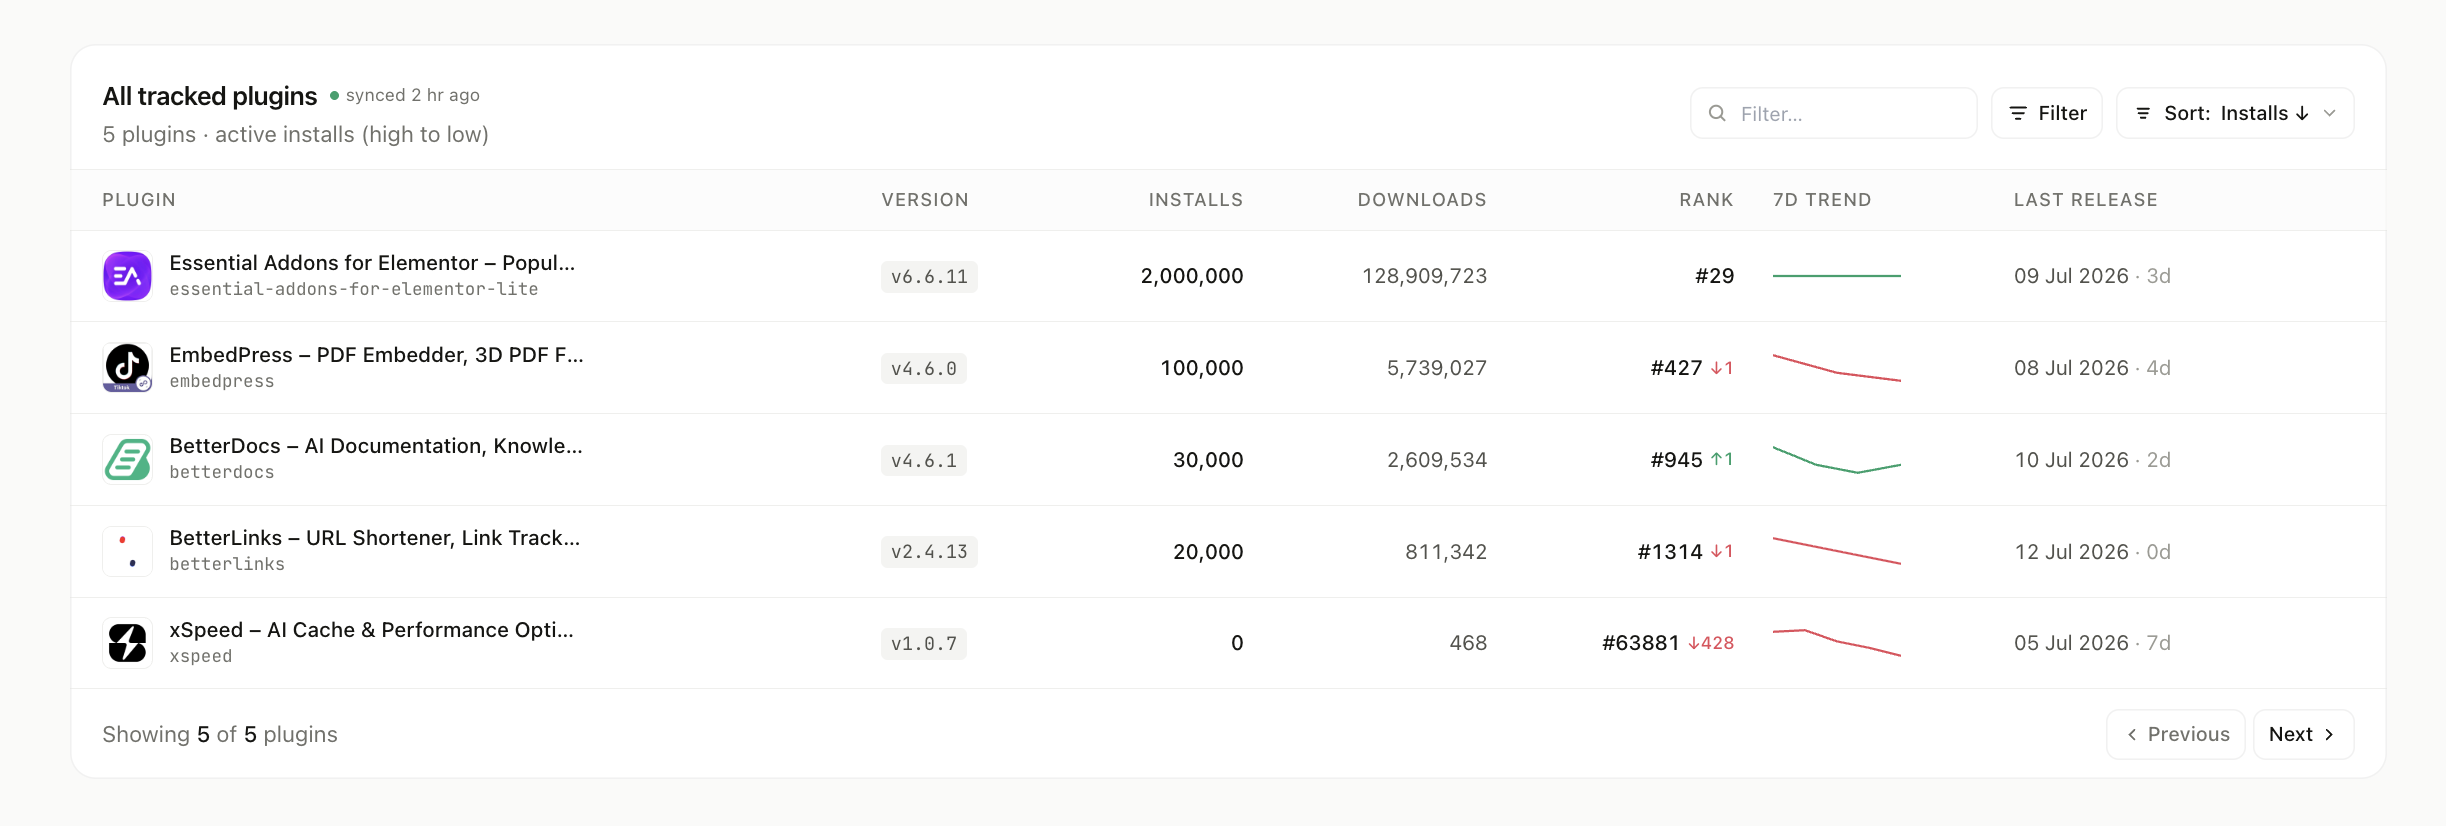
Task: Click the BetterLinks trend sparkline
Action: click(1837, 552)
